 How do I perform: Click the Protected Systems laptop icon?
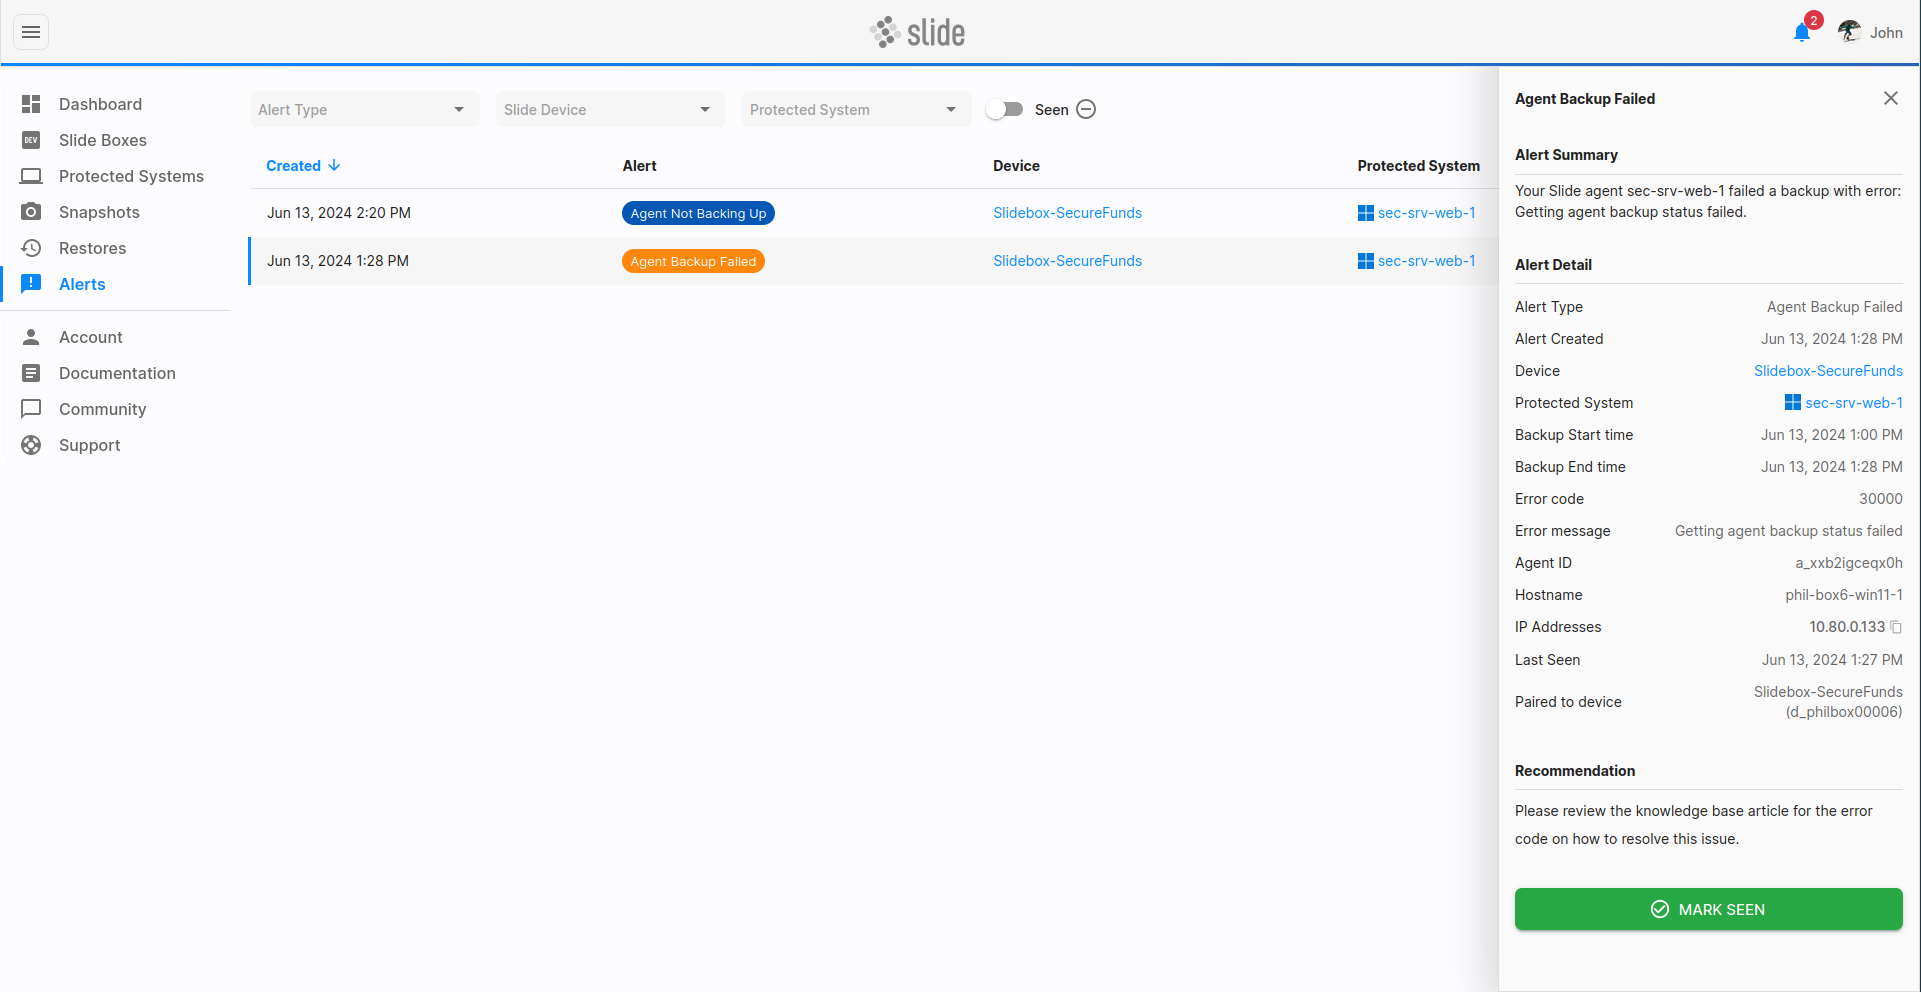pos(31,176)
